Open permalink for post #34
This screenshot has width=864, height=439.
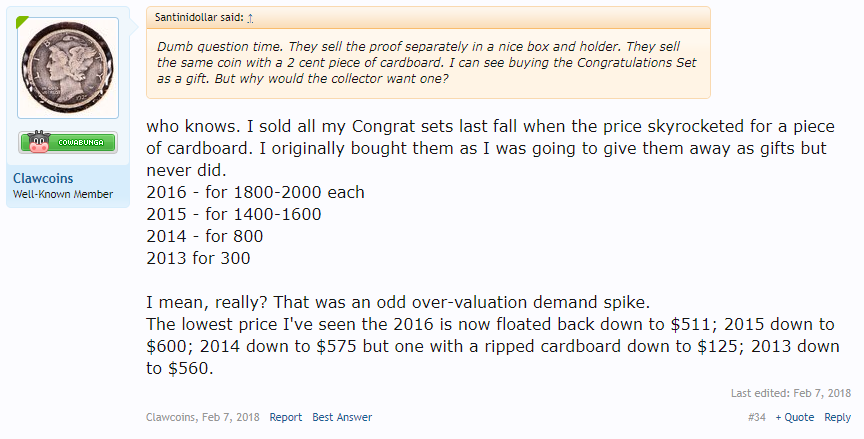pos(757,417)
